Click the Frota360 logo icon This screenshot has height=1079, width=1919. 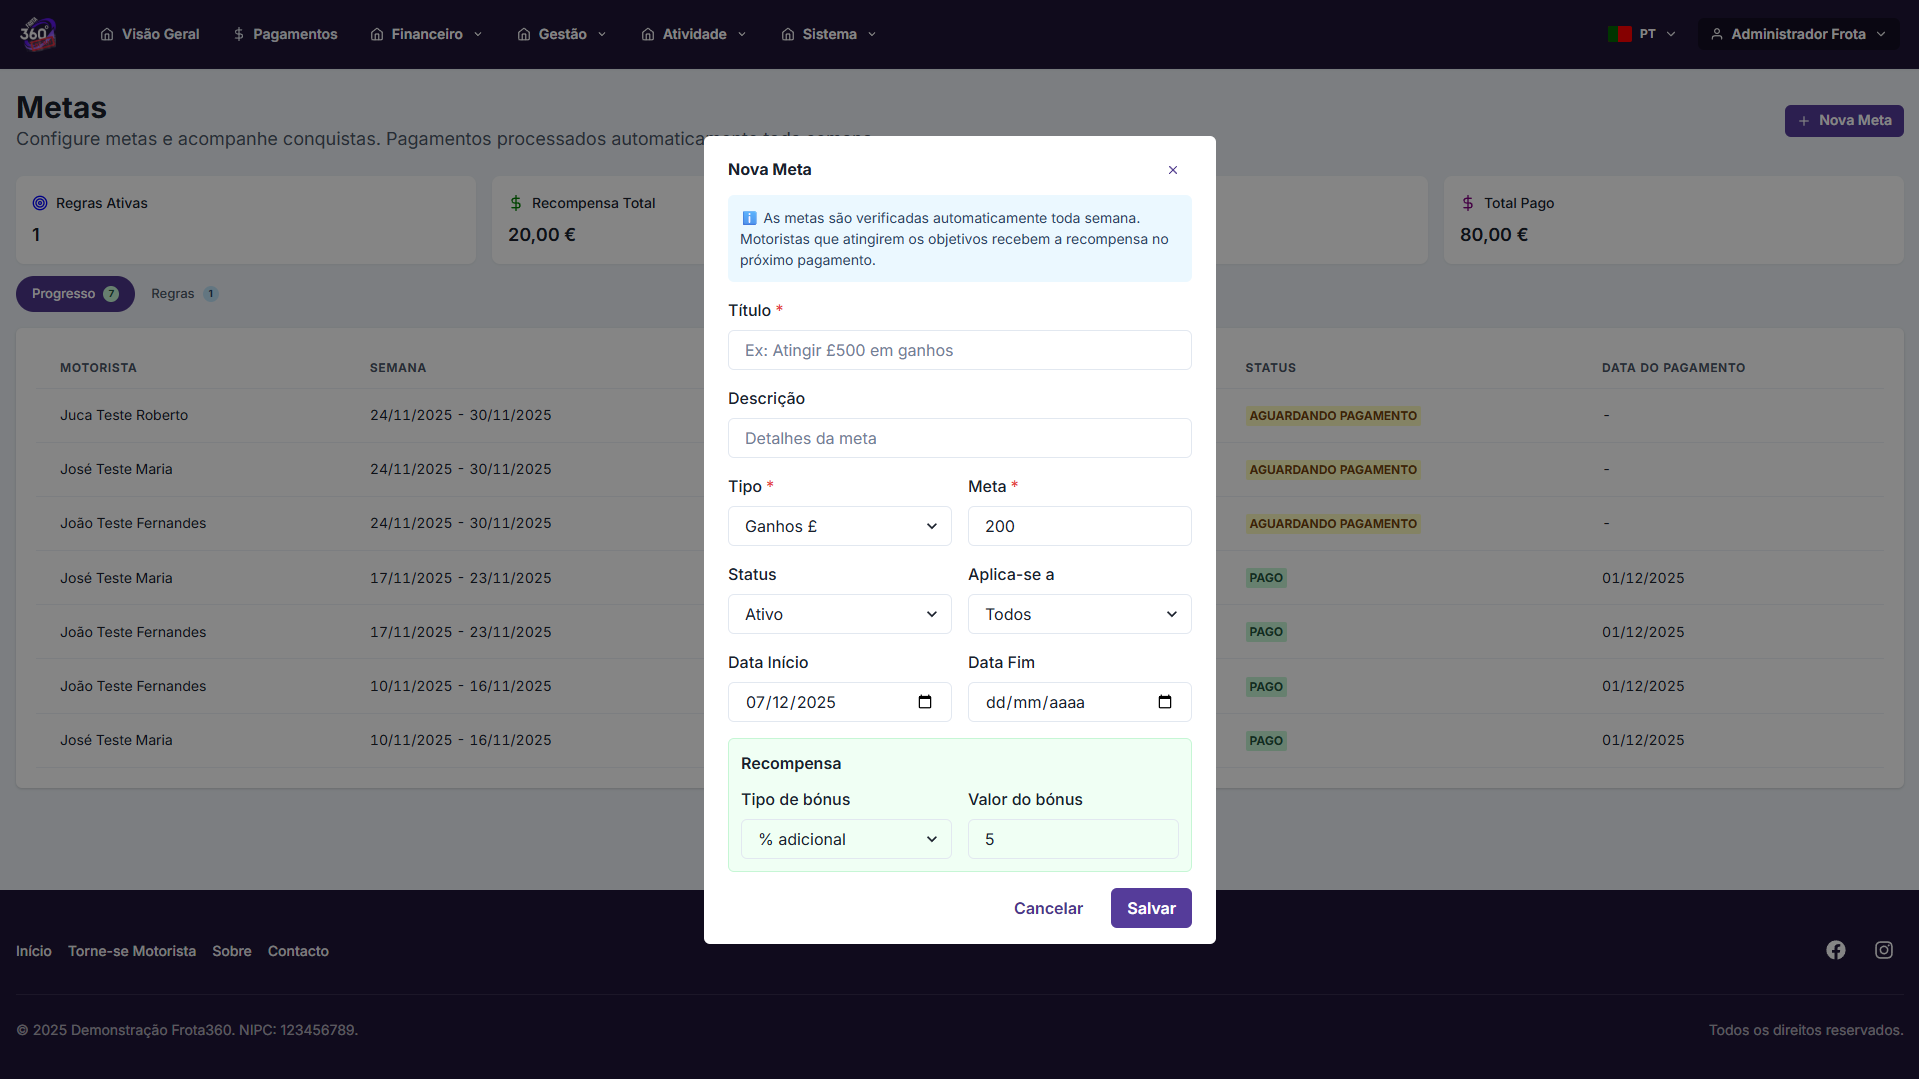[37, 34]
